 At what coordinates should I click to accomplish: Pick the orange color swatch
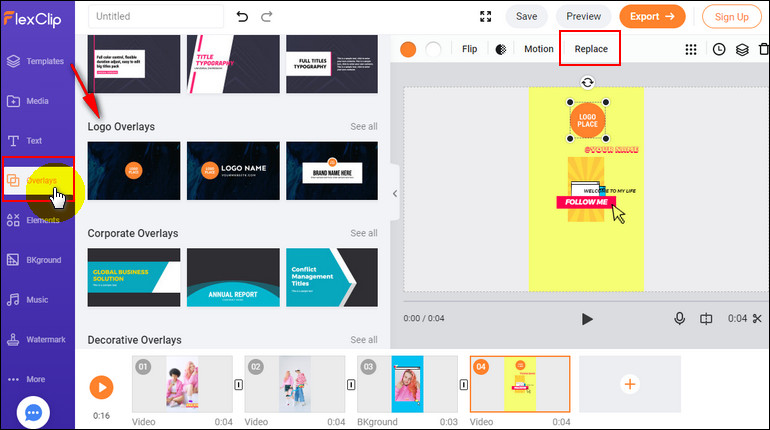tap(408, 49)
